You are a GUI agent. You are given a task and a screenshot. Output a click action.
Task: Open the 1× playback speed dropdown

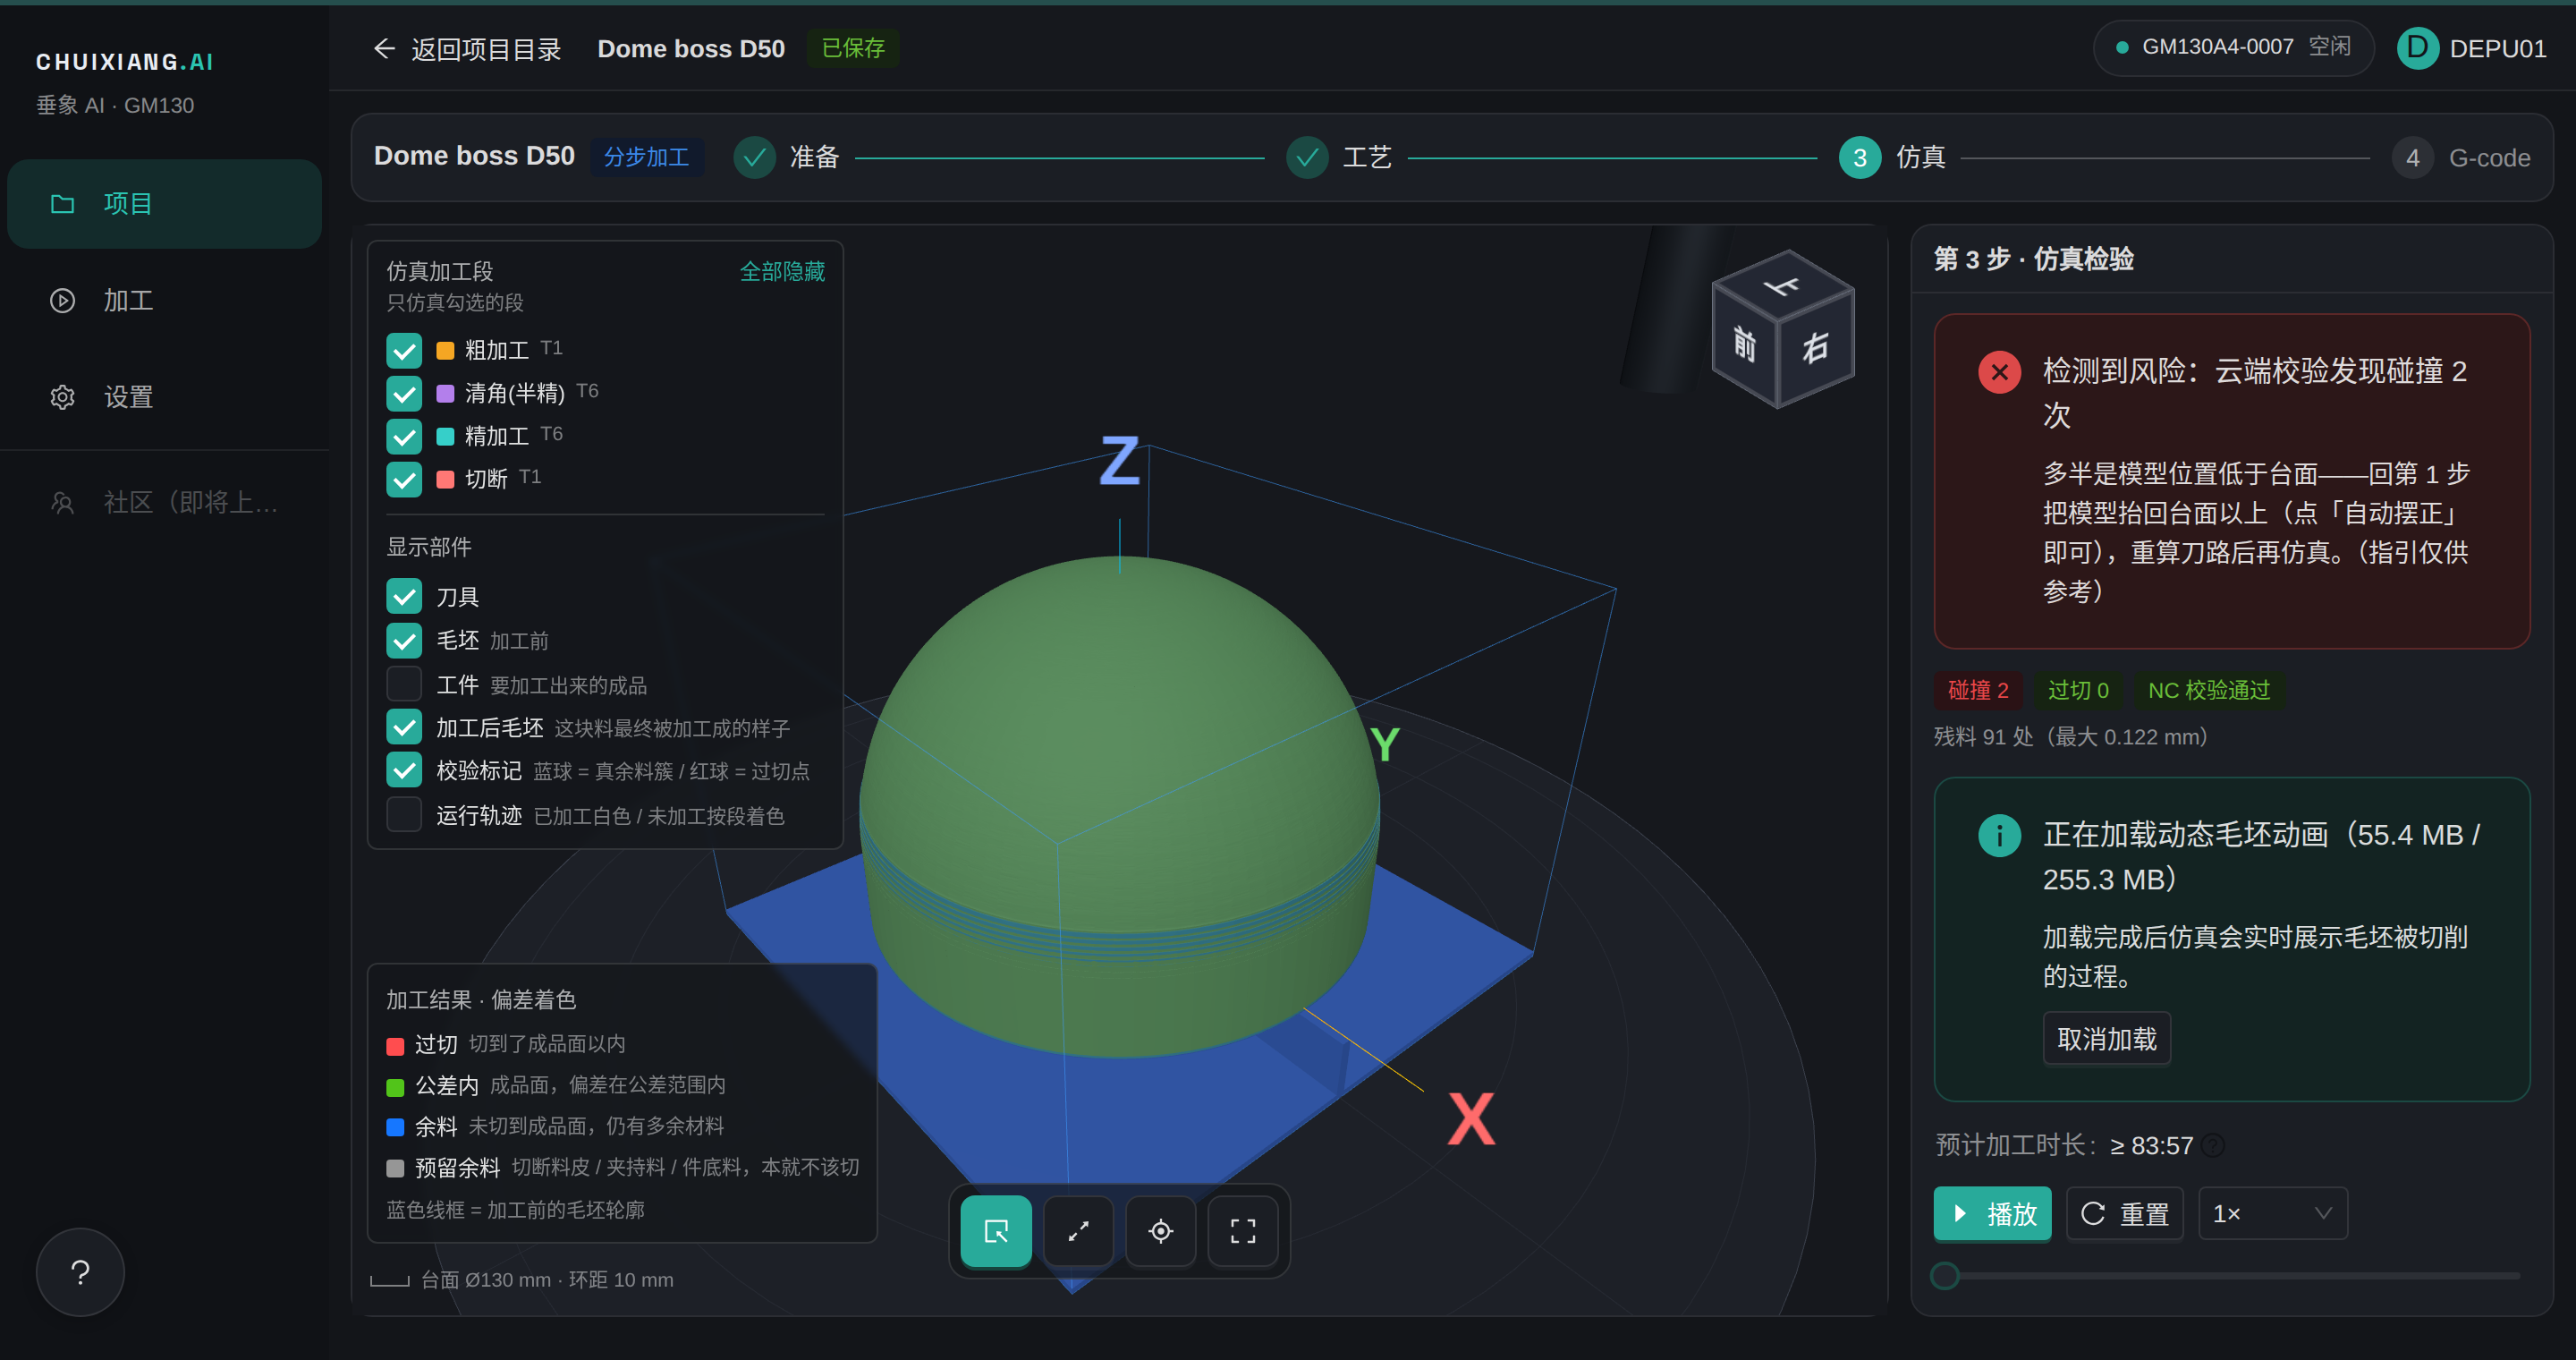pyautogui.click(x=2272, y=1214)
